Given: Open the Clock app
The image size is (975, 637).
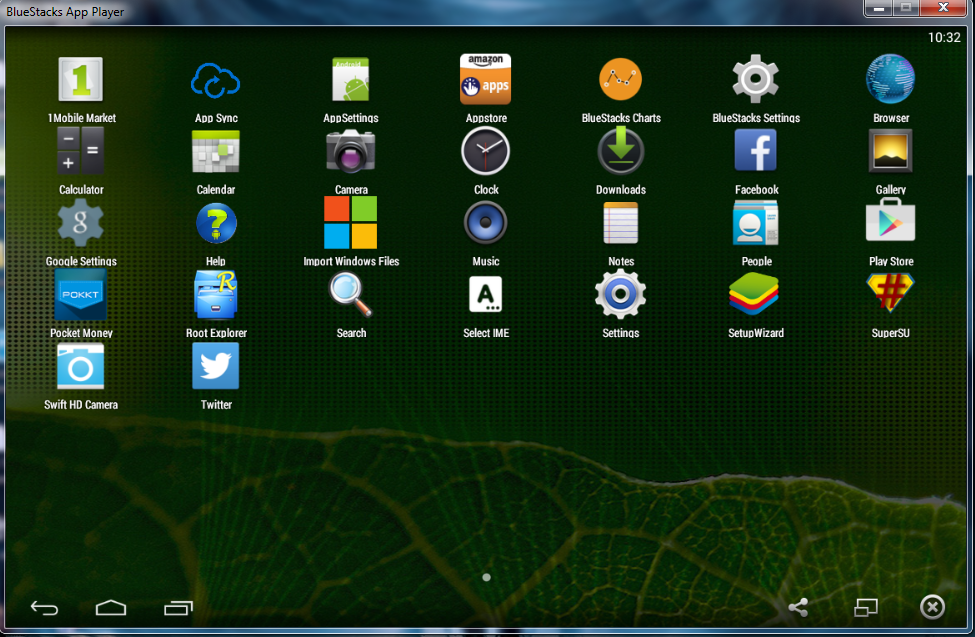Looking at the screenshot, I should [486, 151].
